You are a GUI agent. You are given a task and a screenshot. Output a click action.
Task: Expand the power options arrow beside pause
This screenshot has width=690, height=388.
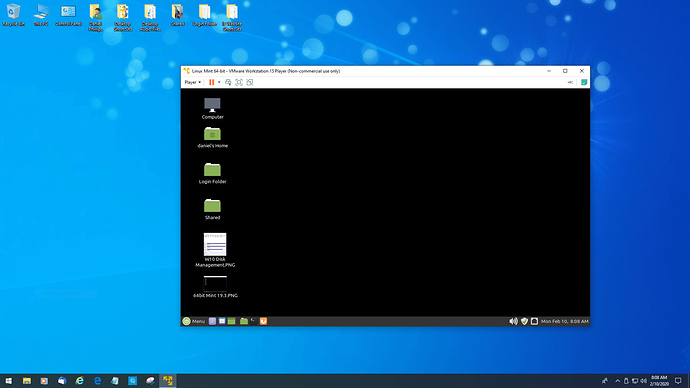(219, 82)
